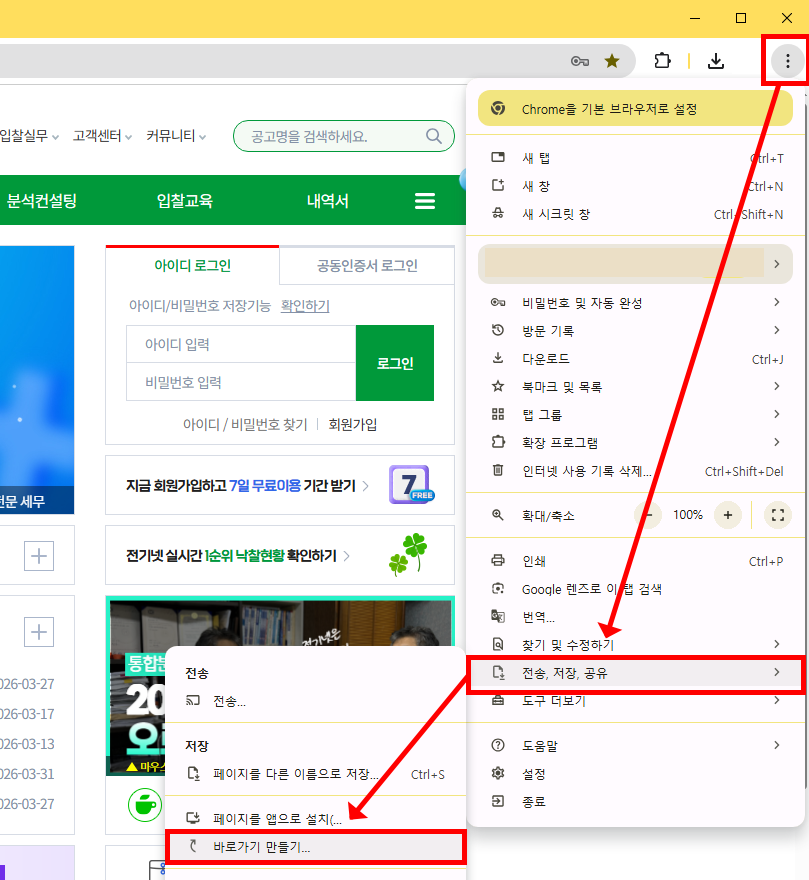
Task: Click the search magnifier icon in site search
Action: [434, 136]
